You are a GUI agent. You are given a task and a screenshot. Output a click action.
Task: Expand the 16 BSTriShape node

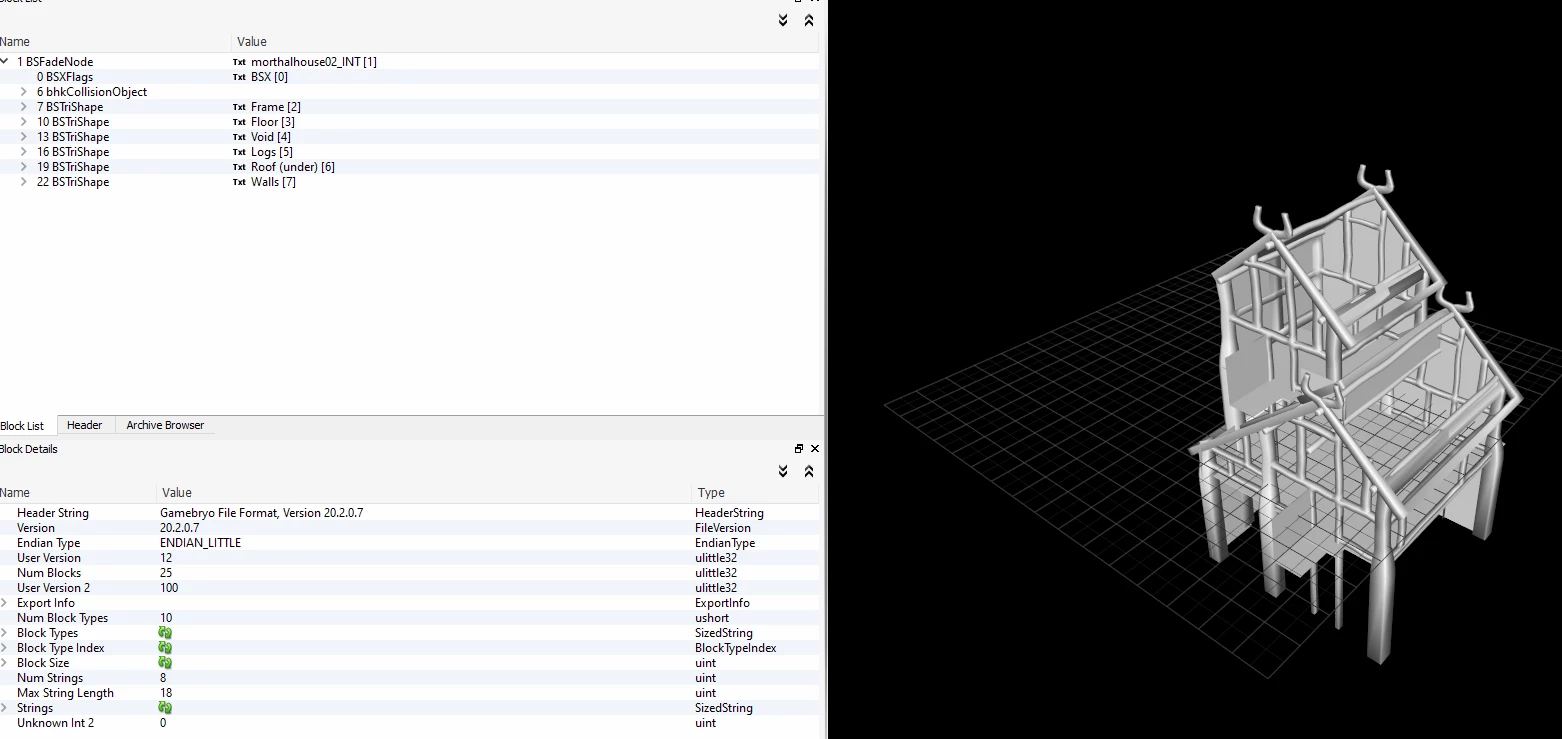tap(24, 152)
